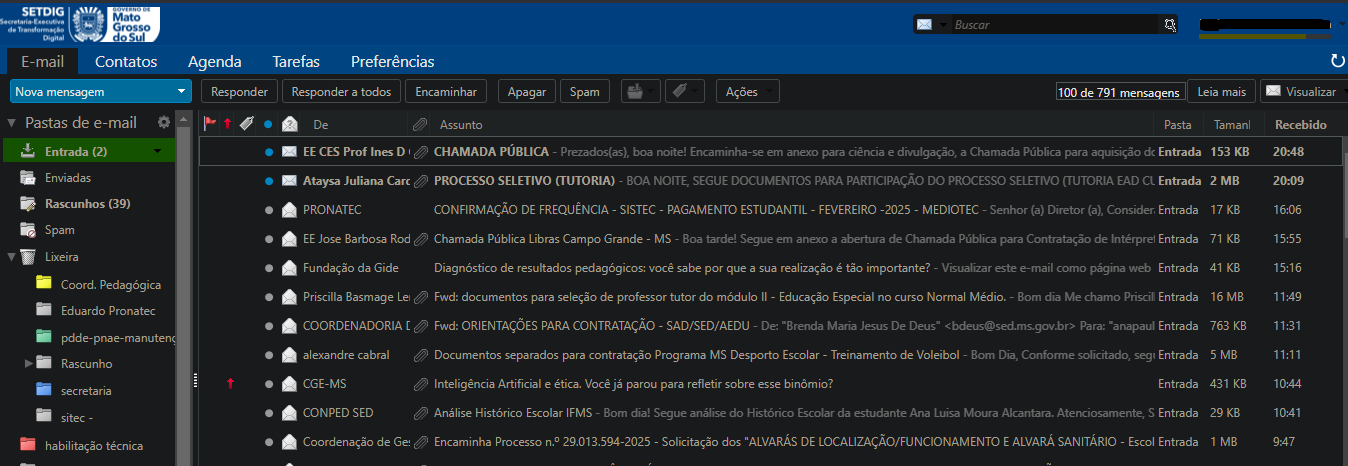Click the Responder a todos button
The height and width of the screenshot is (466, 1348).
340,92
